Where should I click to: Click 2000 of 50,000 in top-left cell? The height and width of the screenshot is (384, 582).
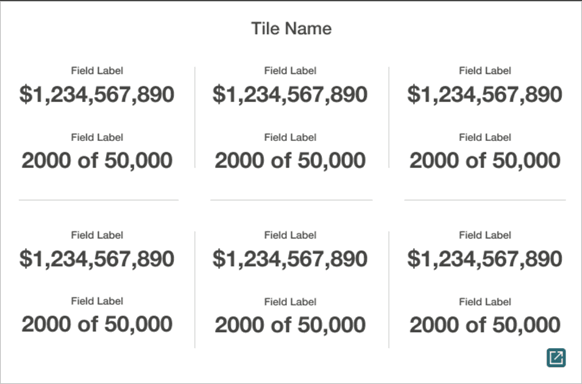(97, 161)
